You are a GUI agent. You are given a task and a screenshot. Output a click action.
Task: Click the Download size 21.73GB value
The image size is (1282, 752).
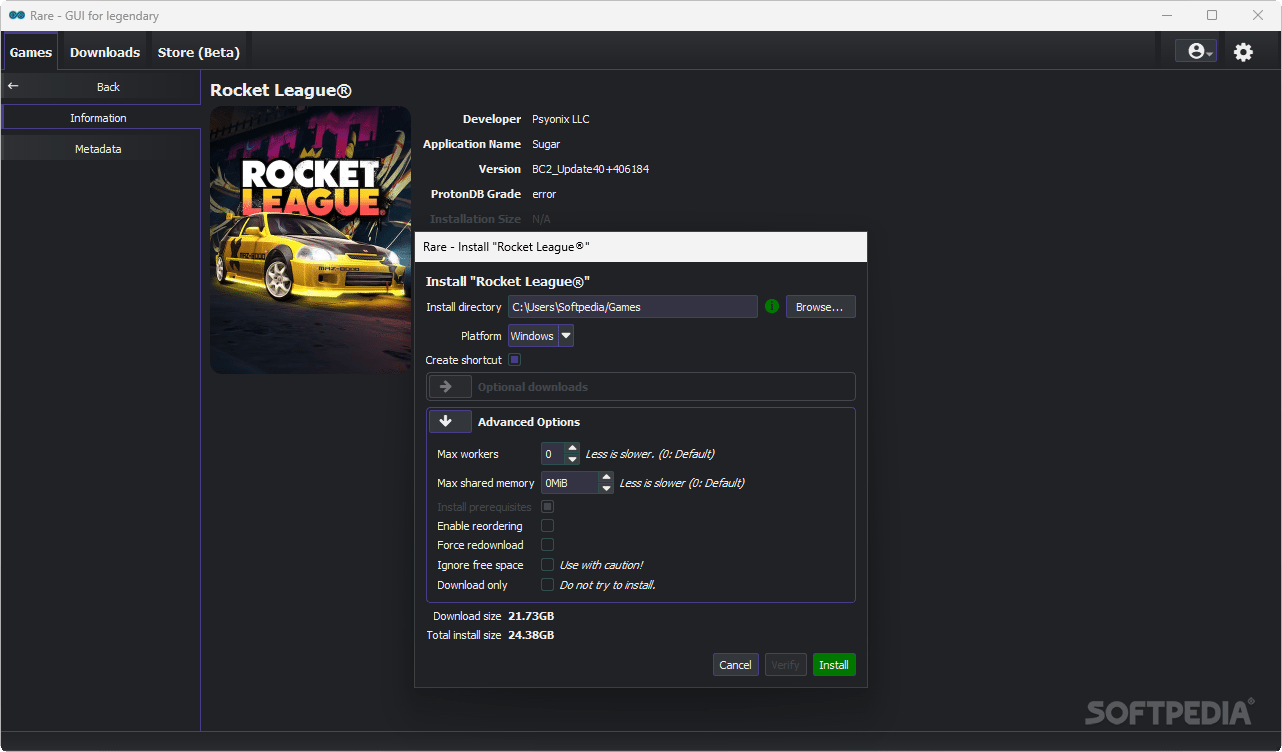(x=531, y=616)
